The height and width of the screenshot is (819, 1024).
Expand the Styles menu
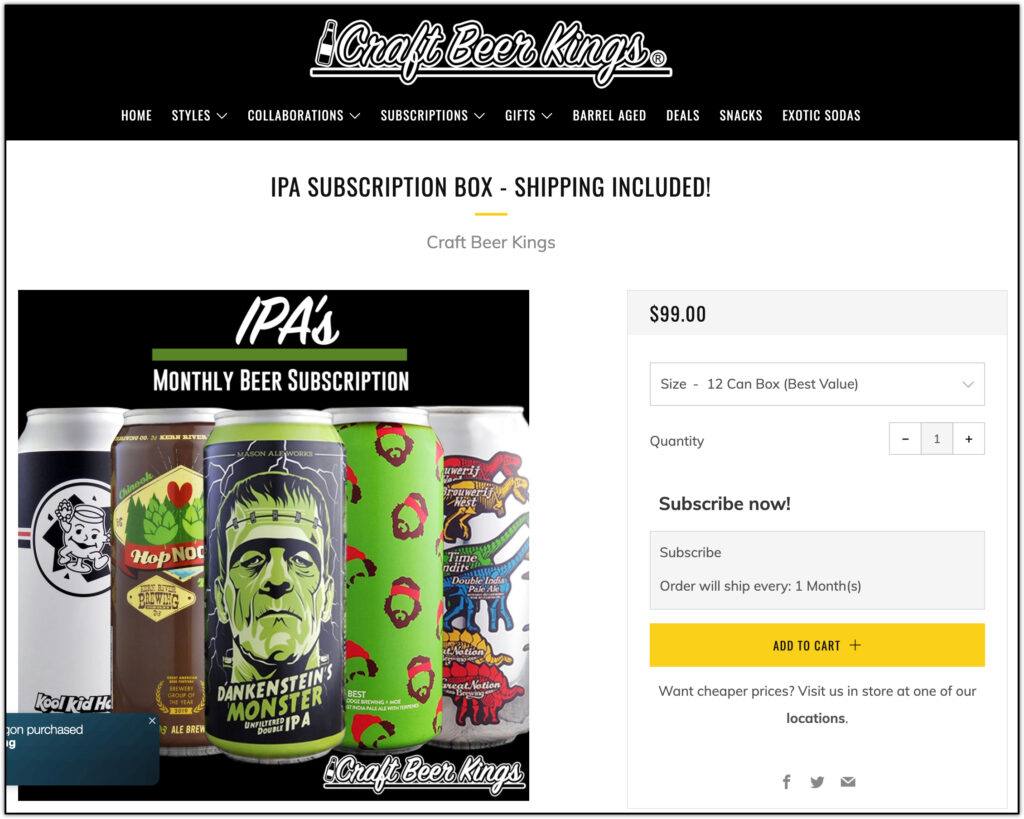199,116
